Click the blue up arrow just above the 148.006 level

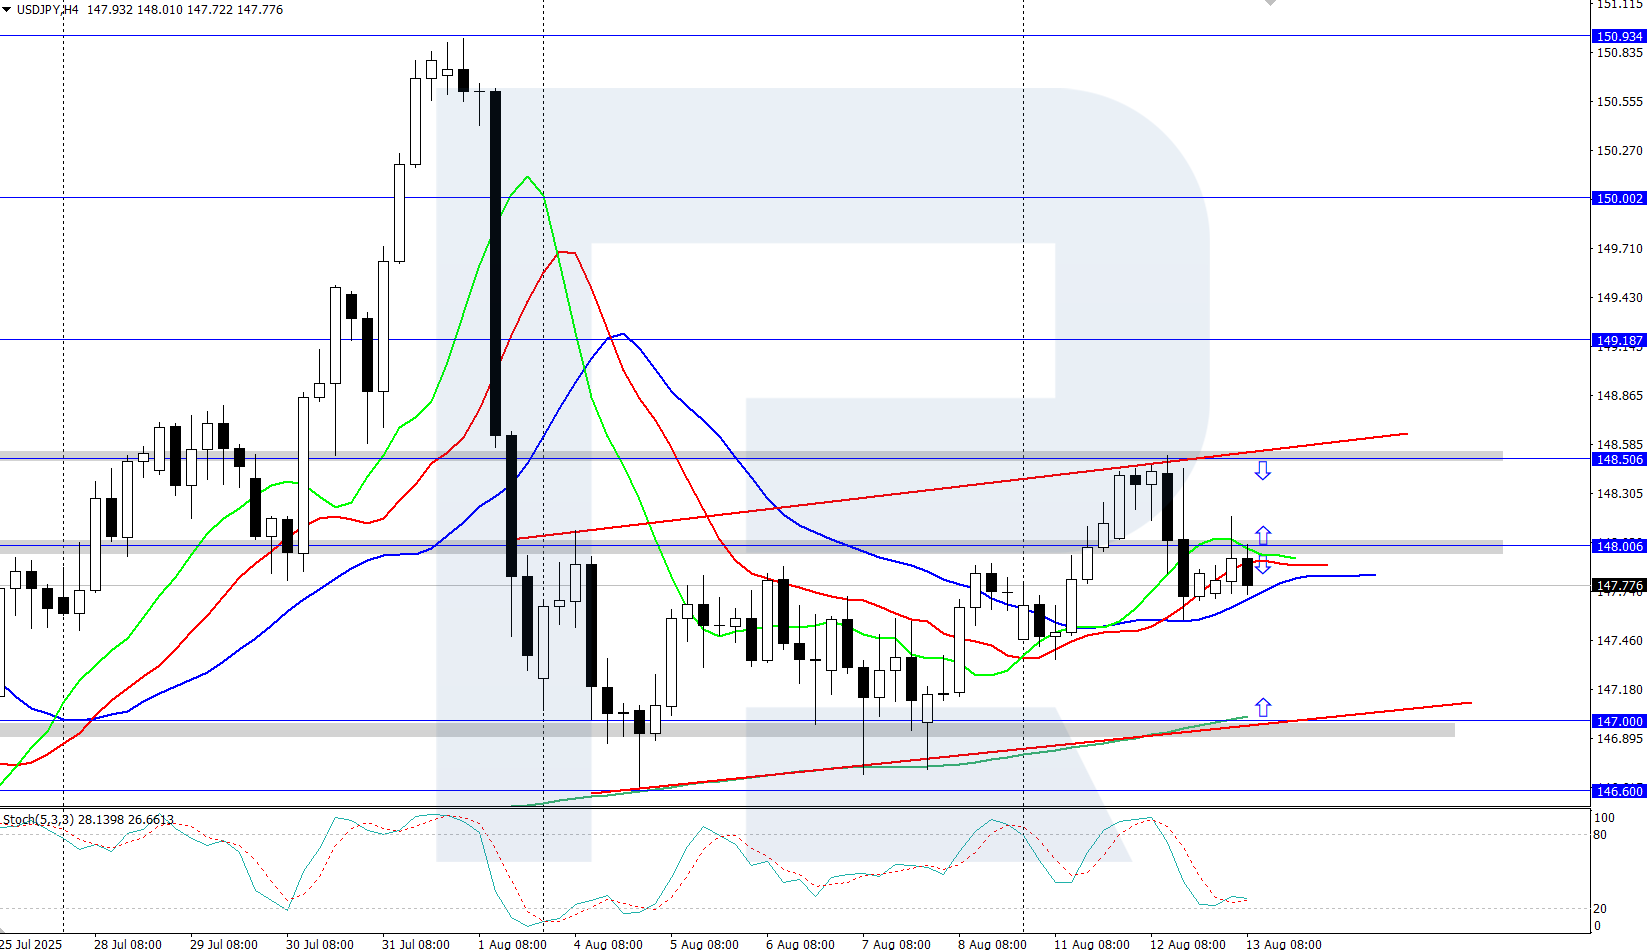click(1263, 535)
